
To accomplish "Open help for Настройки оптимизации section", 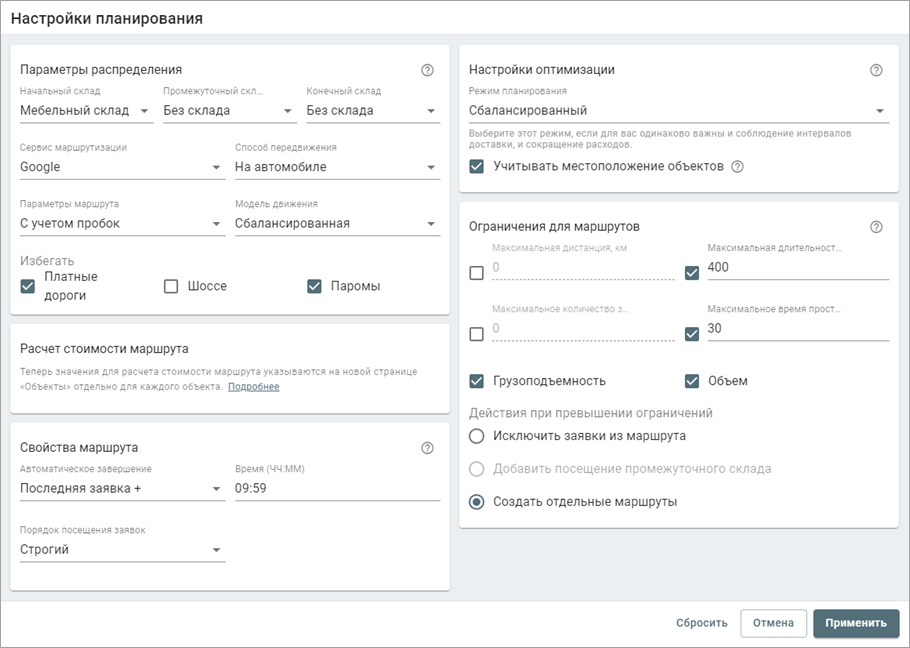I will 877,70.
